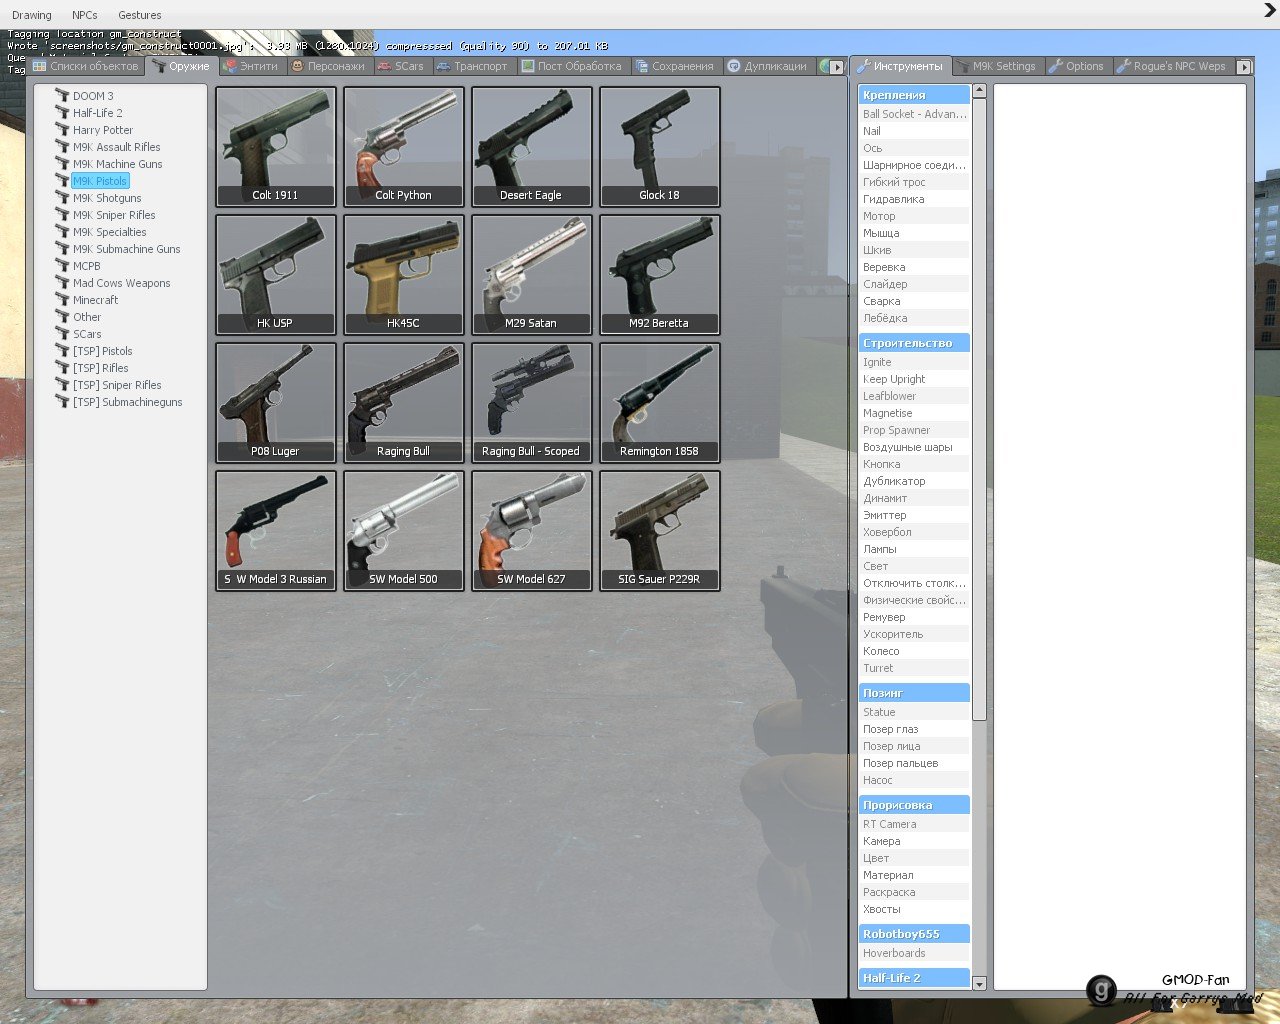Open the Half-Life 2 weapon category

tap(97, 113)
